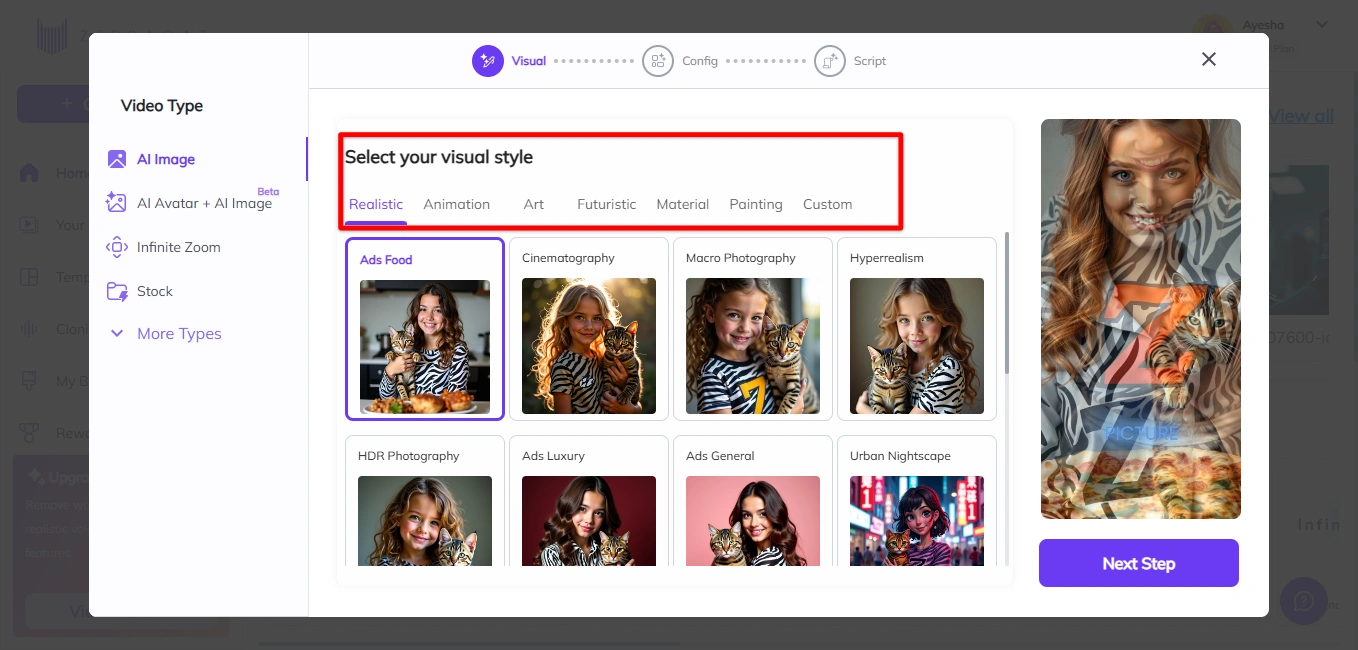This screenshot has width=1358, height=650.
Task: Select the Cinematography style card
Action: click(x=589, y=329)
